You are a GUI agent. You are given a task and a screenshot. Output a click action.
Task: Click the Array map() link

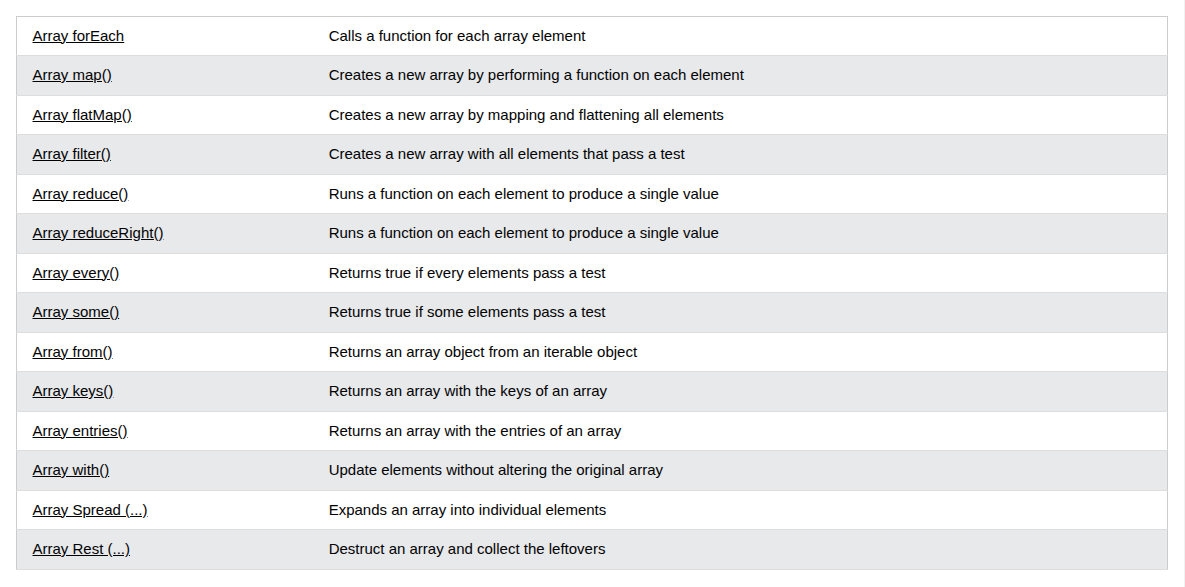[71, 75]
